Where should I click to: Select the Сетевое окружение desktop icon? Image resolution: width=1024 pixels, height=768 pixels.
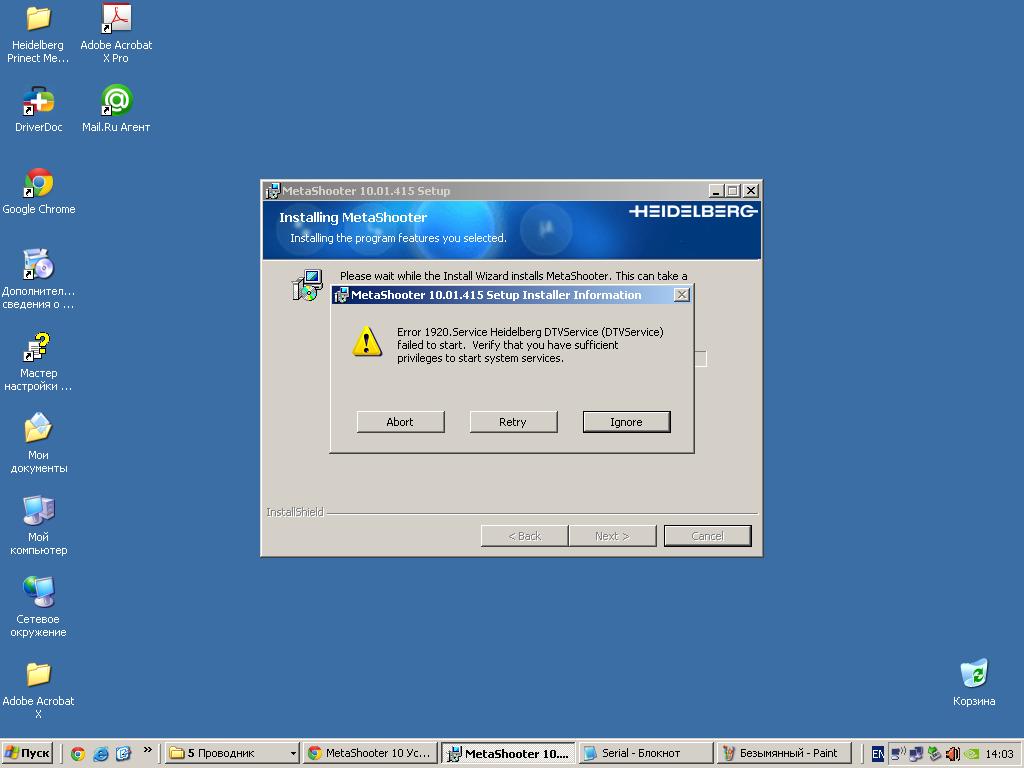[38, 592]
